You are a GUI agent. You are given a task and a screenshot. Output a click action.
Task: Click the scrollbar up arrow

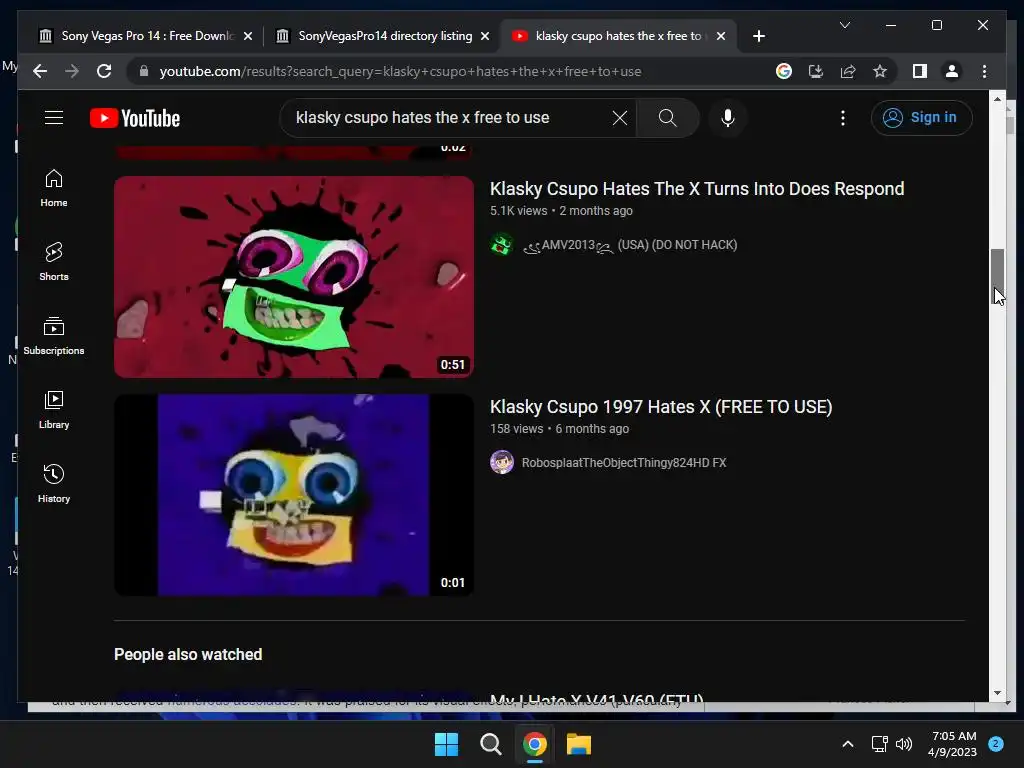[x=997, y=99]
